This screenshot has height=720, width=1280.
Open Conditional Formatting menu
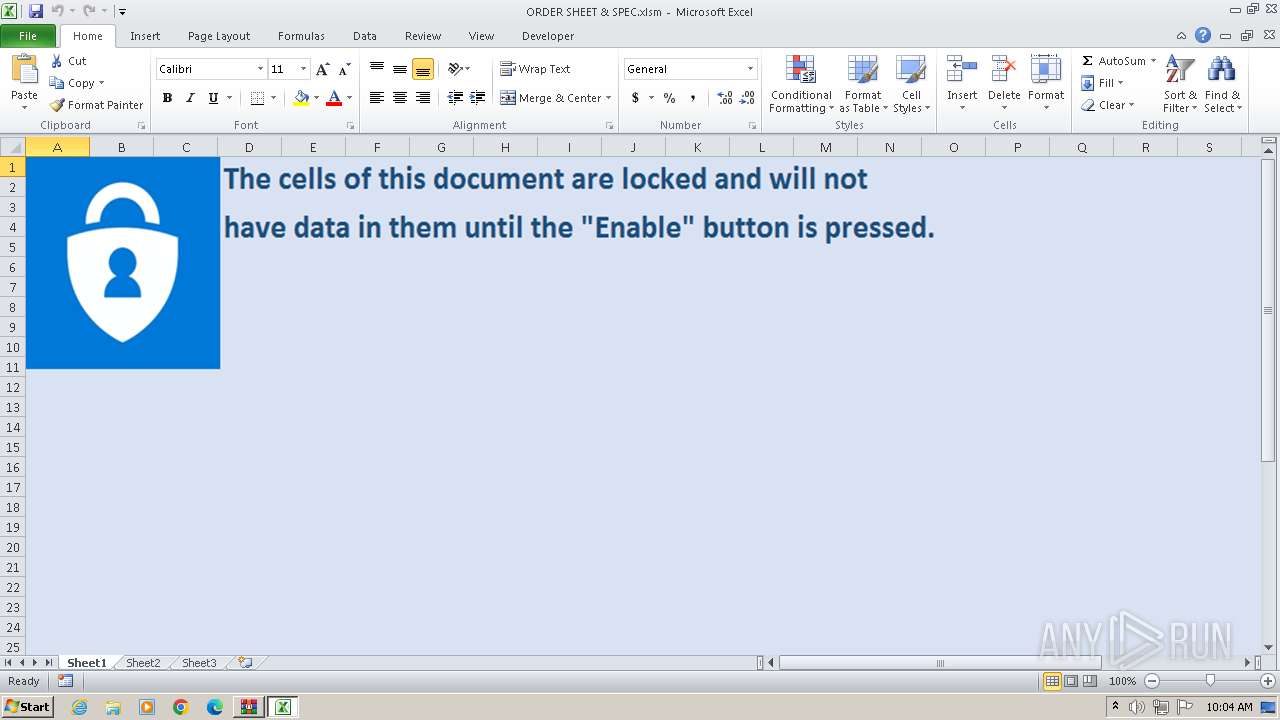(x=801, y=85)
